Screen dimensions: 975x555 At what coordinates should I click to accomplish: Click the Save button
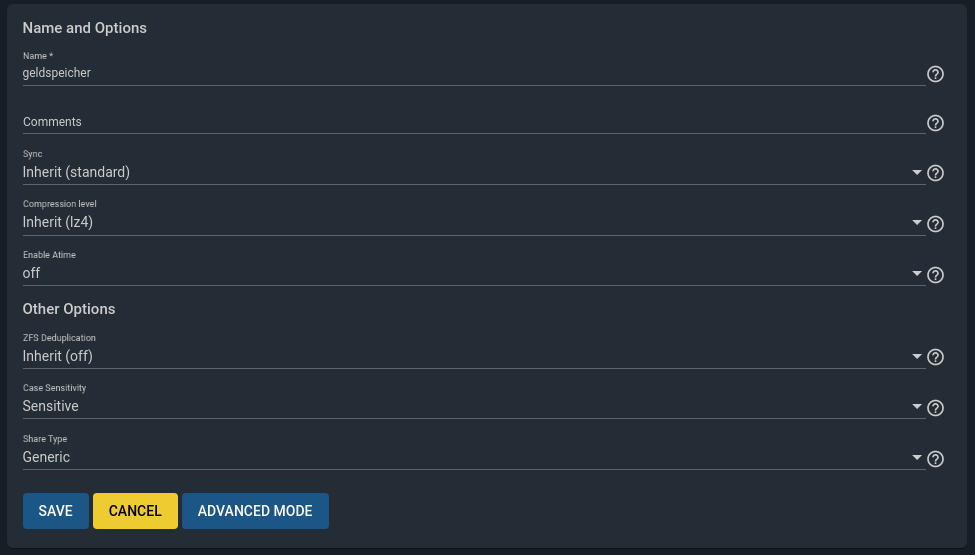click(55, 511)
